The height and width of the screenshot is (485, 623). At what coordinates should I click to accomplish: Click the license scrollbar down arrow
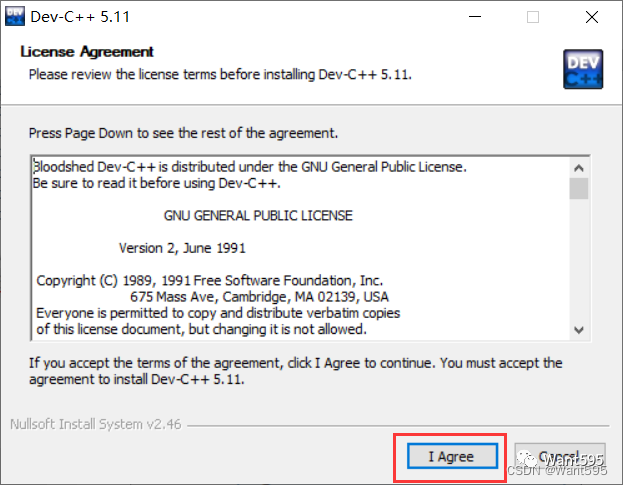pos(579,330)
